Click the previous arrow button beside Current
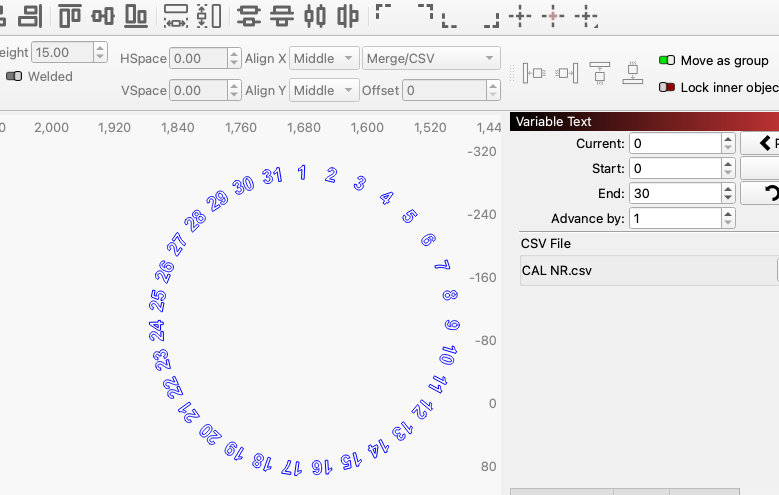779x495 pixels. click(x=766, y=143)
